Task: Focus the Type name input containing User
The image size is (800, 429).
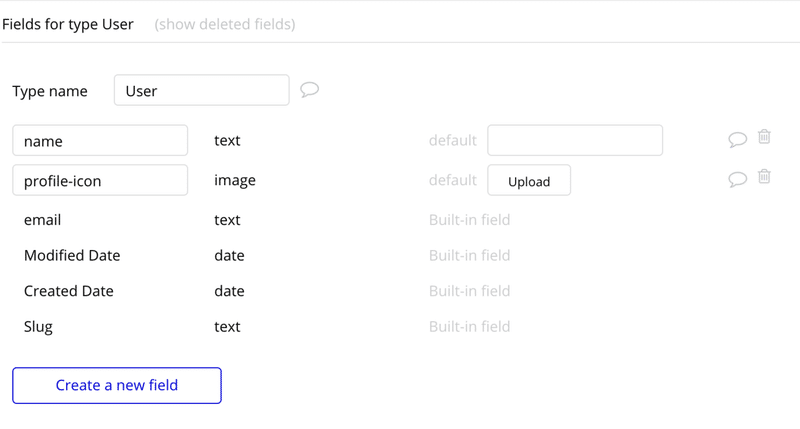Action: point(202,90)
